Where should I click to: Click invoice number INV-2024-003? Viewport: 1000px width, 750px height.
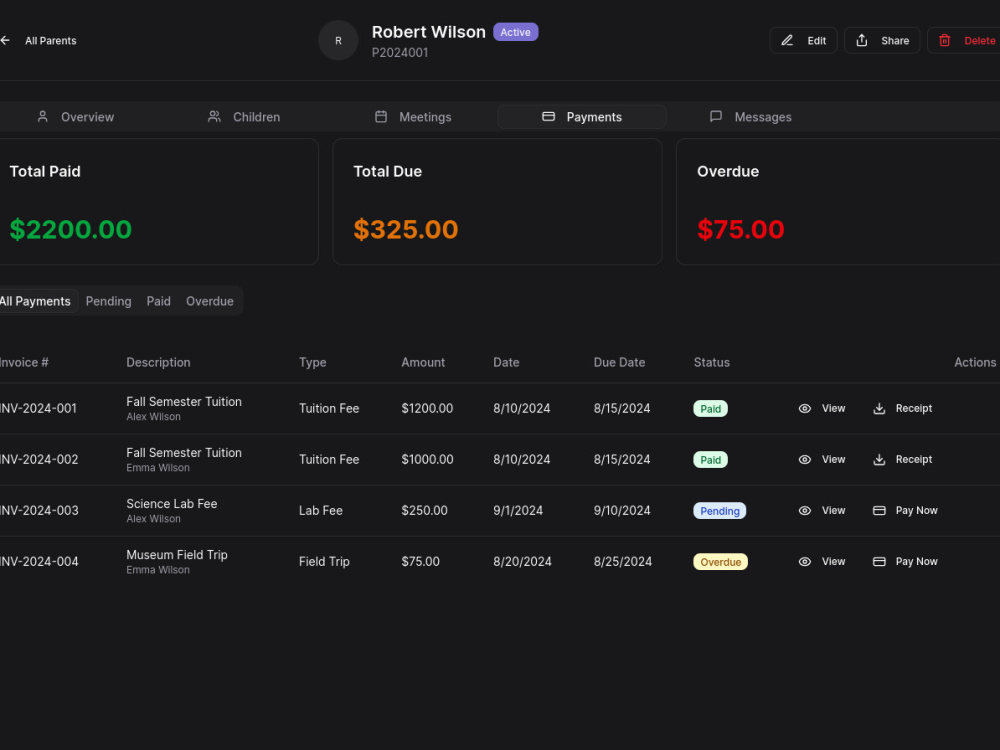pos(39,511)
